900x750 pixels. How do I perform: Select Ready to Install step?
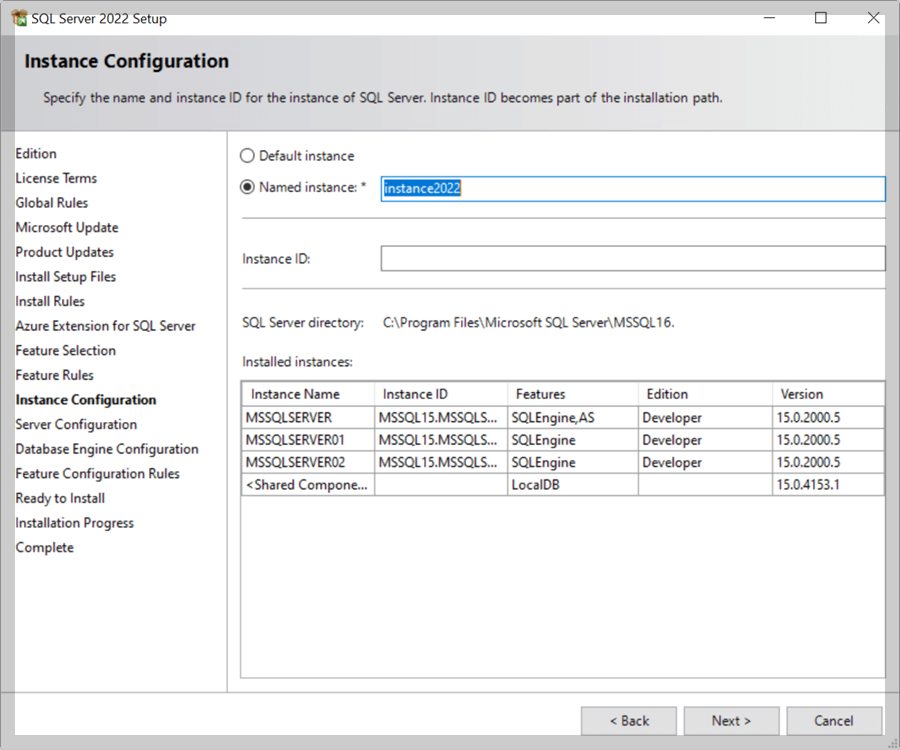point(60,499)
